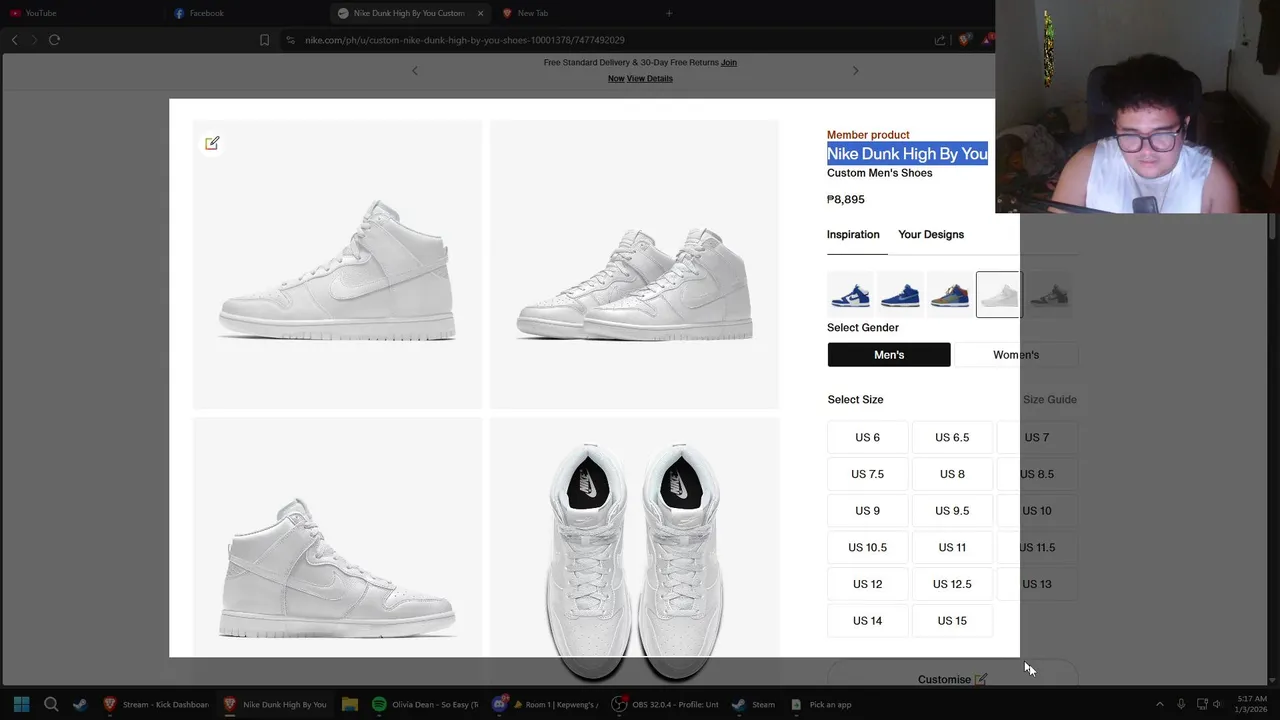Select the all-white dunk inspiration swatch
Image resolution: width=1280 pixels, height=720 pixels.
pyautogui.click(x=999, y=295)
